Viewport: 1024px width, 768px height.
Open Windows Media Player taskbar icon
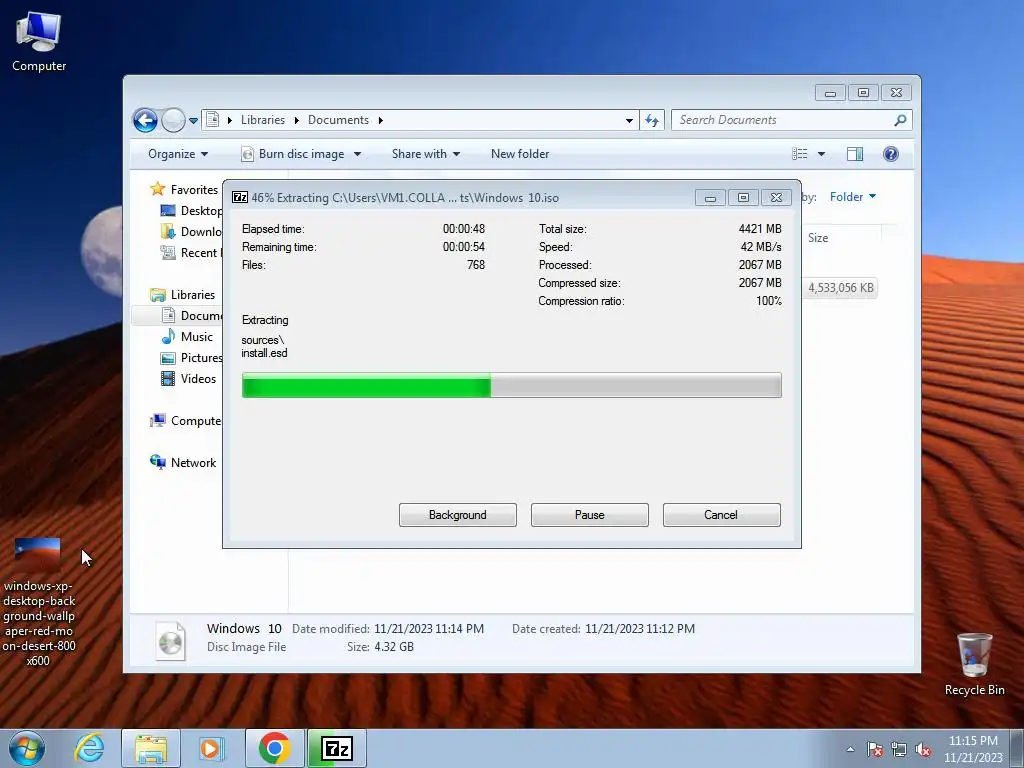coord(211,748)
